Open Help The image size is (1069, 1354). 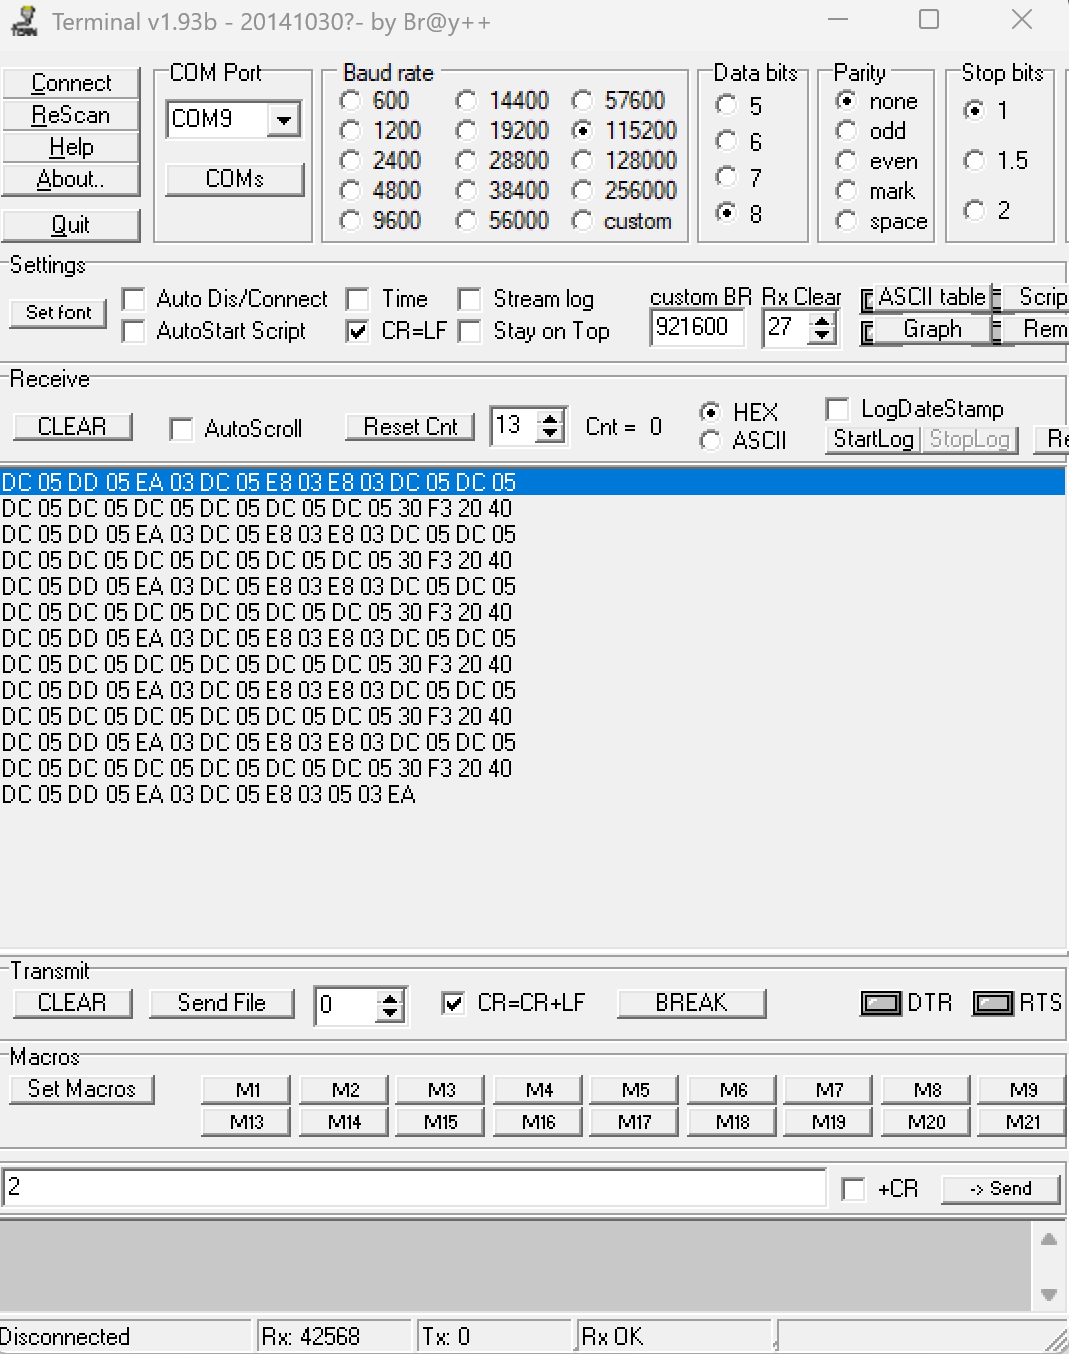pos(71,147)
